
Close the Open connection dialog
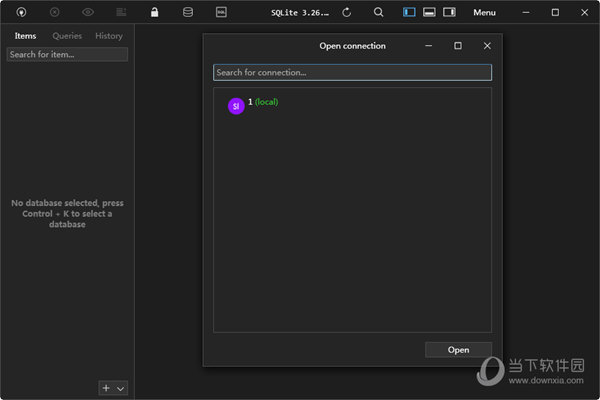click(x=487, y=46)
